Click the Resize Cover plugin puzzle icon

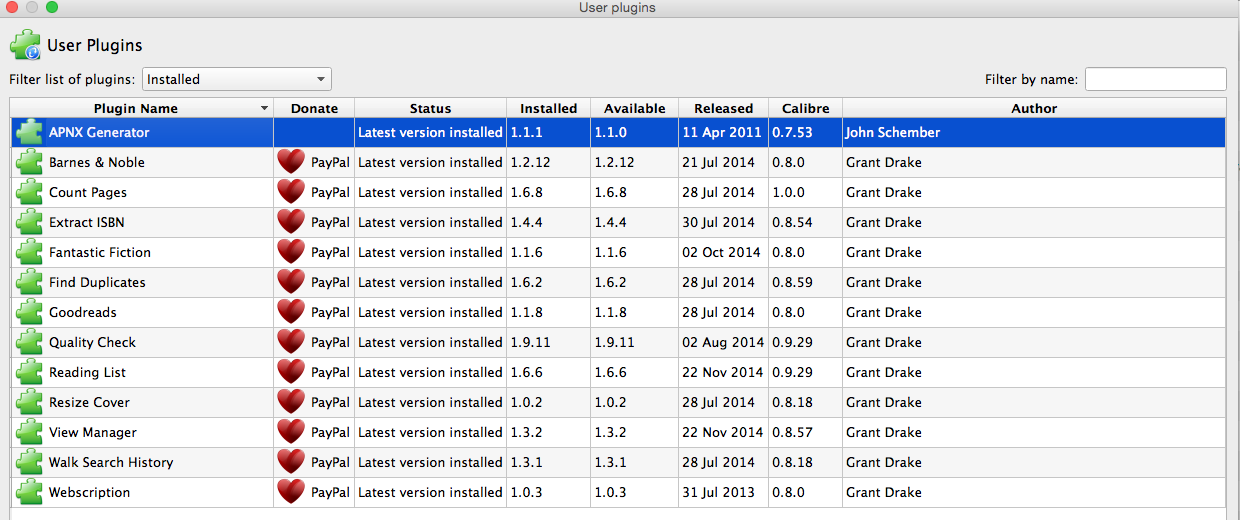click(x=30, y=402)
